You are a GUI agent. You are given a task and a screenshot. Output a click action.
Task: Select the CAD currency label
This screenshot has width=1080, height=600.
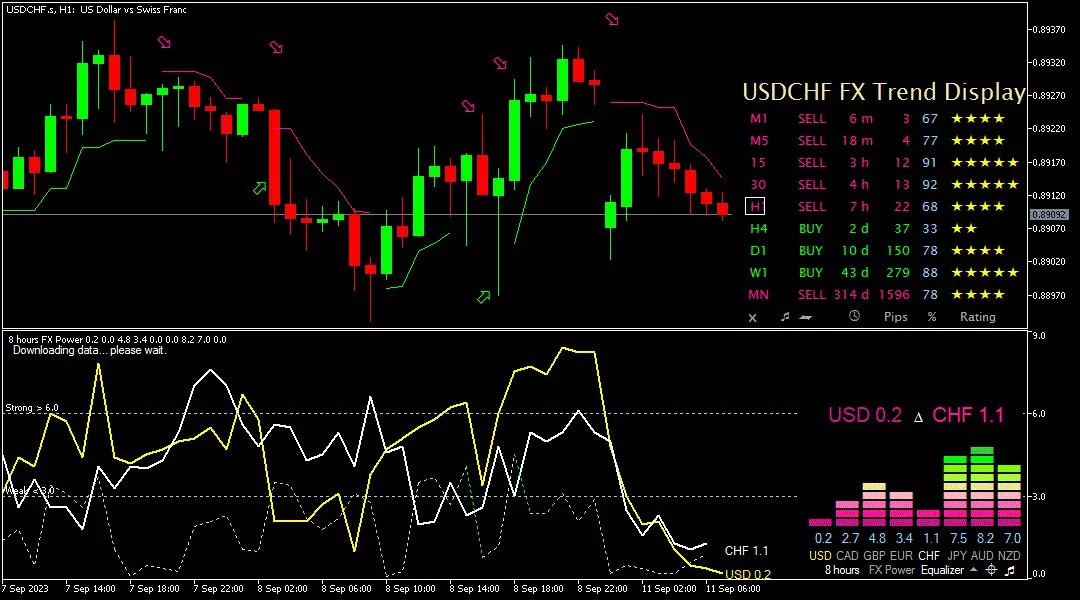click(847, 555)
